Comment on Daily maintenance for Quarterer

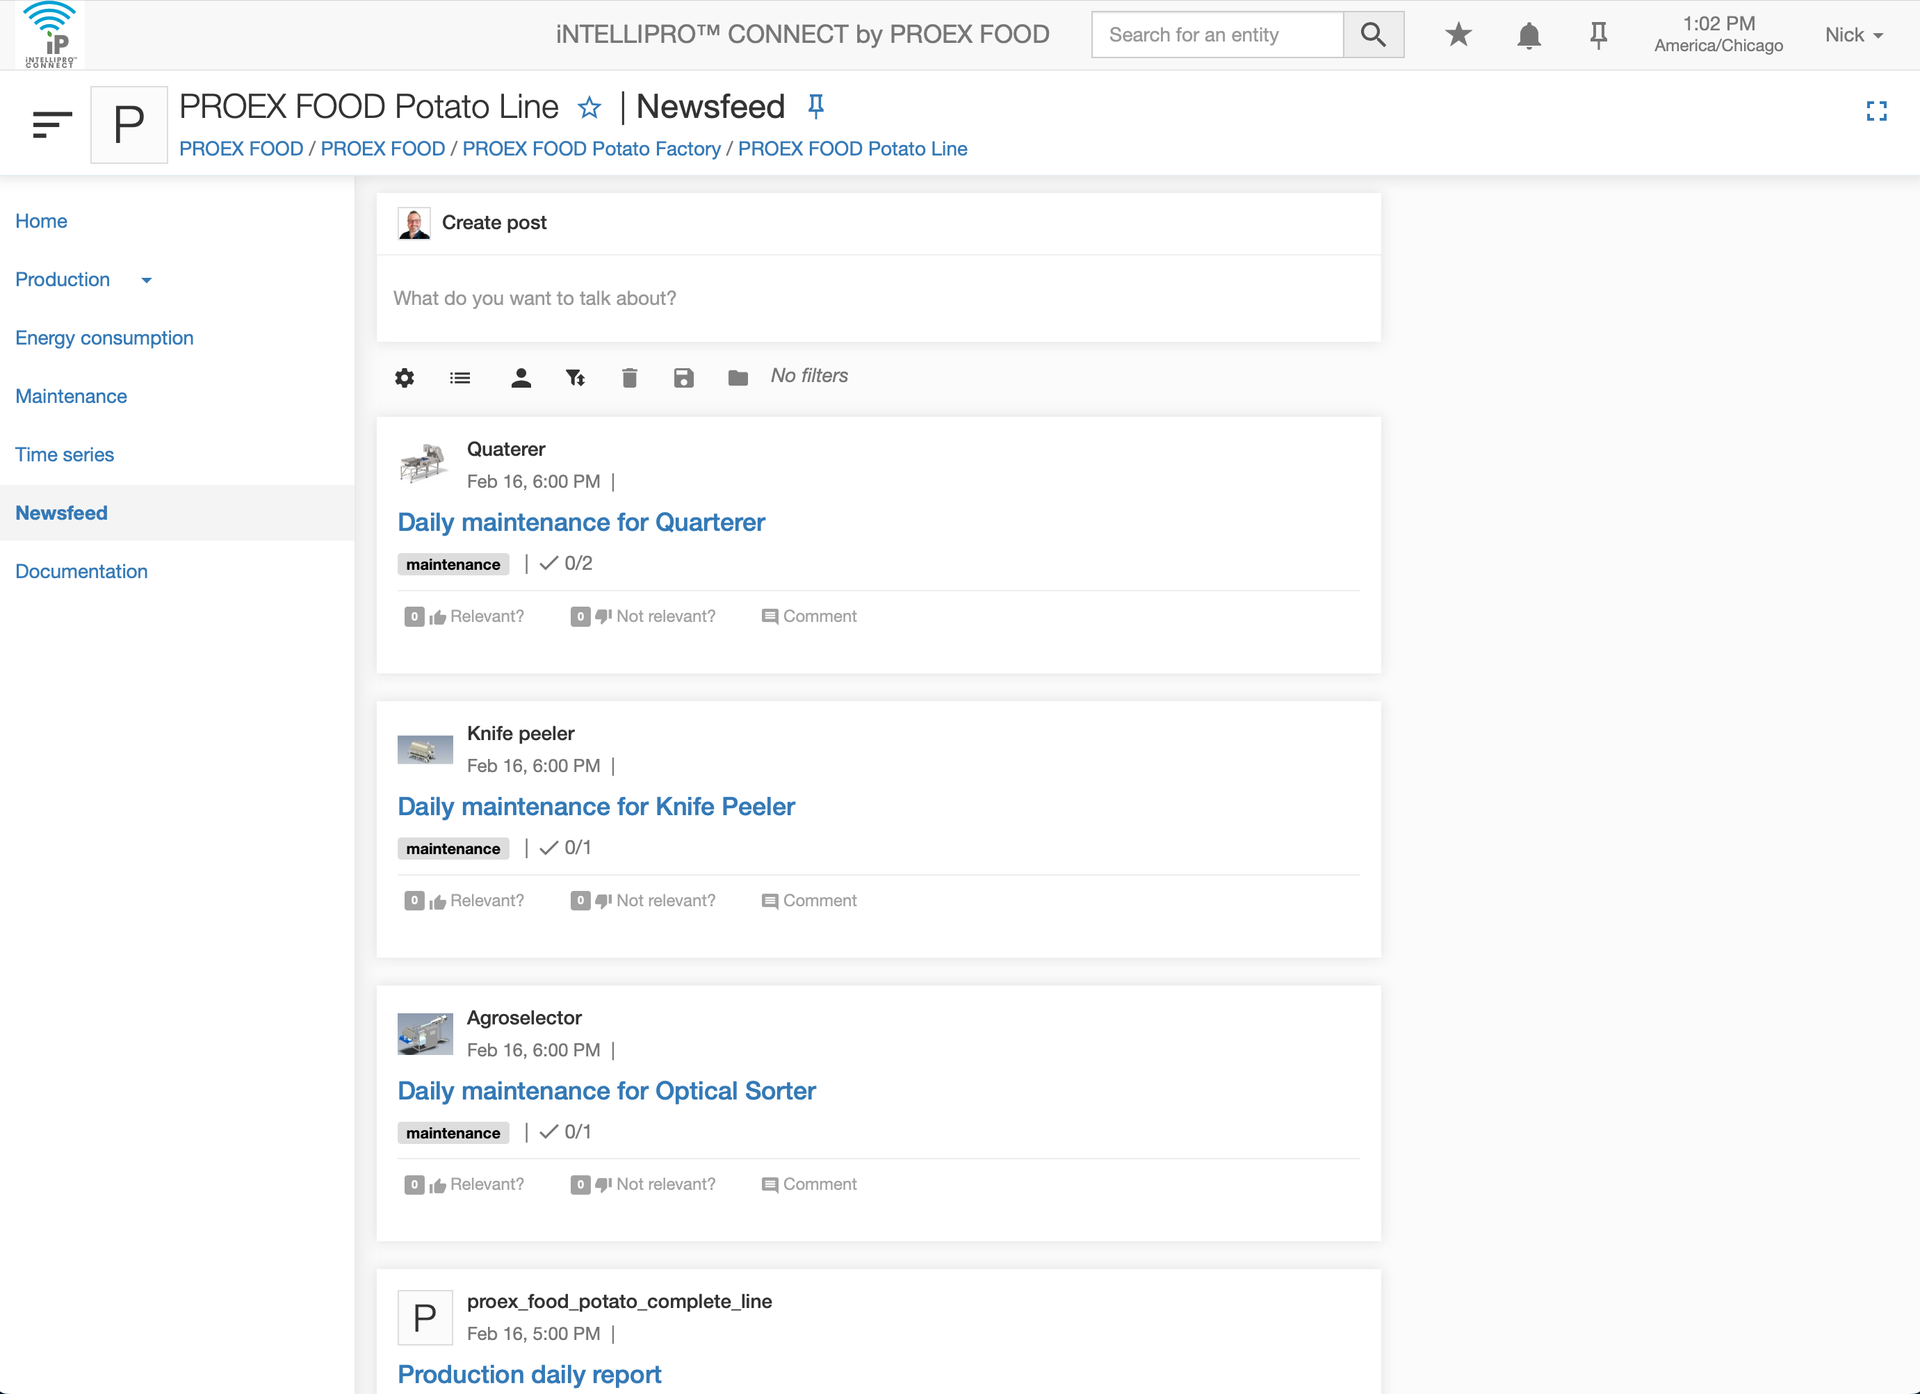(x=809, y=616)
